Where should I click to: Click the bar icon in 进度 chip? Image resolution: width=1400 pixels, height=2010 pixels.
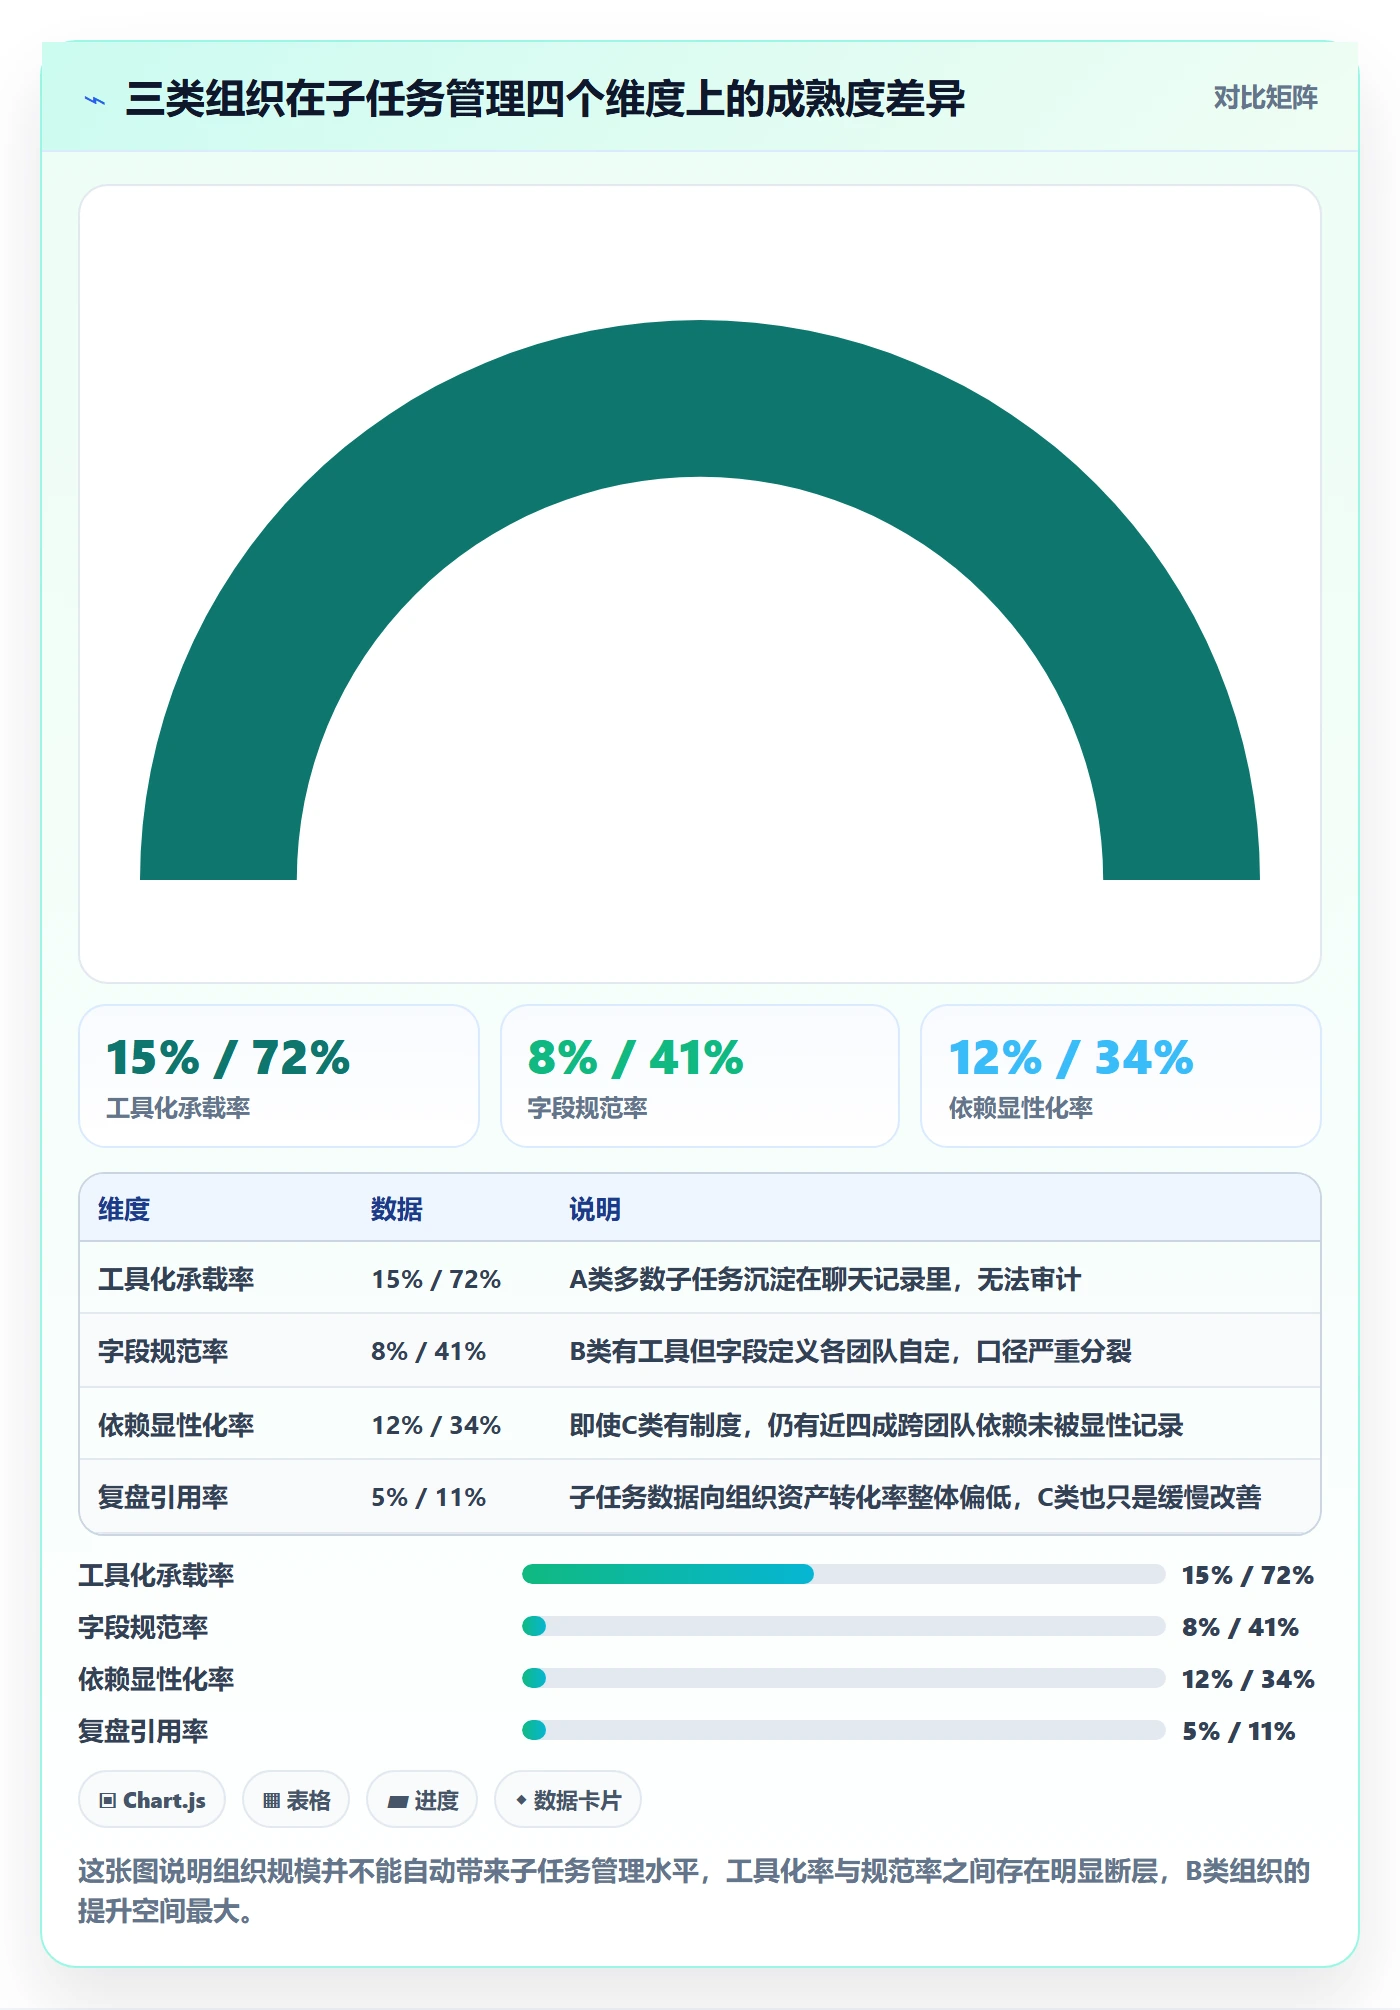397,1802
